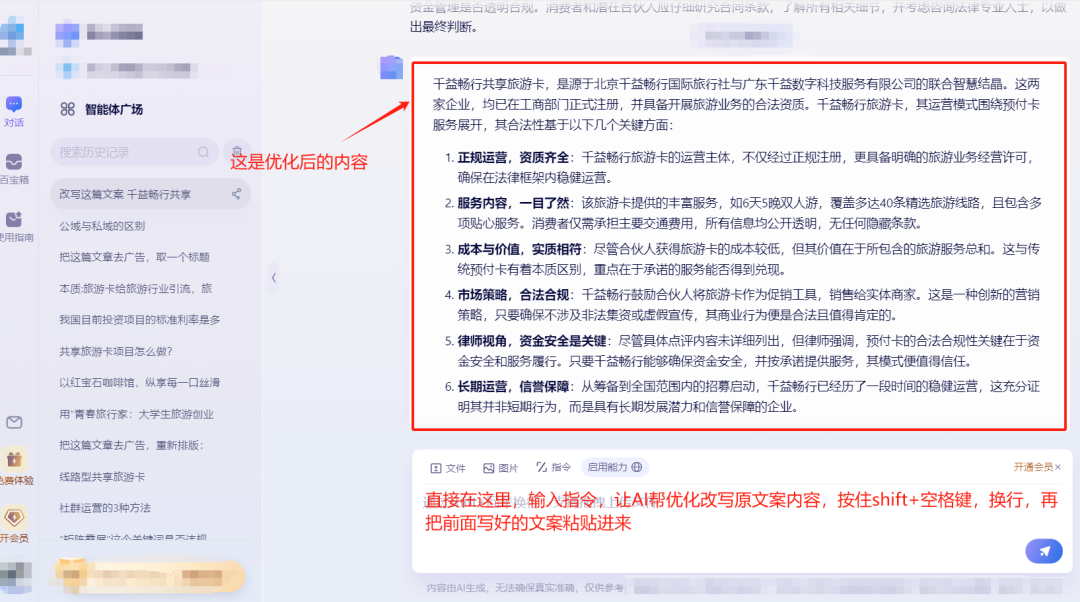Image resolution: width=1080 pixels, height=602 pixels.
Task: Click the magnifier icon in history search
Action: 203,152
